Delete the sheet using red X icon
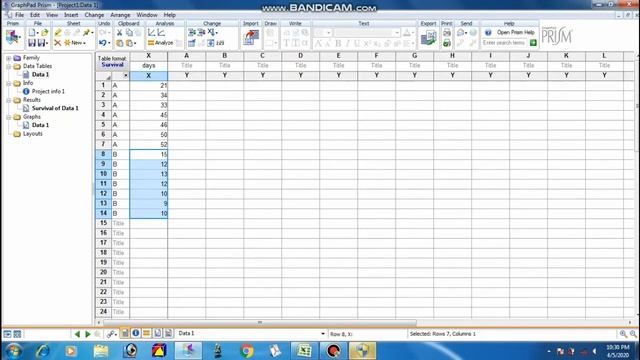 click(x=58, y=42)
